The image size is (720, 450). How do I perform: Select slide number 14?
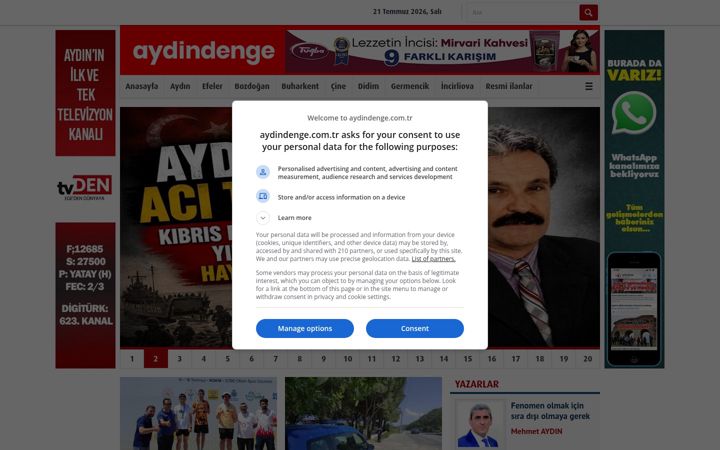click(444, 359)
